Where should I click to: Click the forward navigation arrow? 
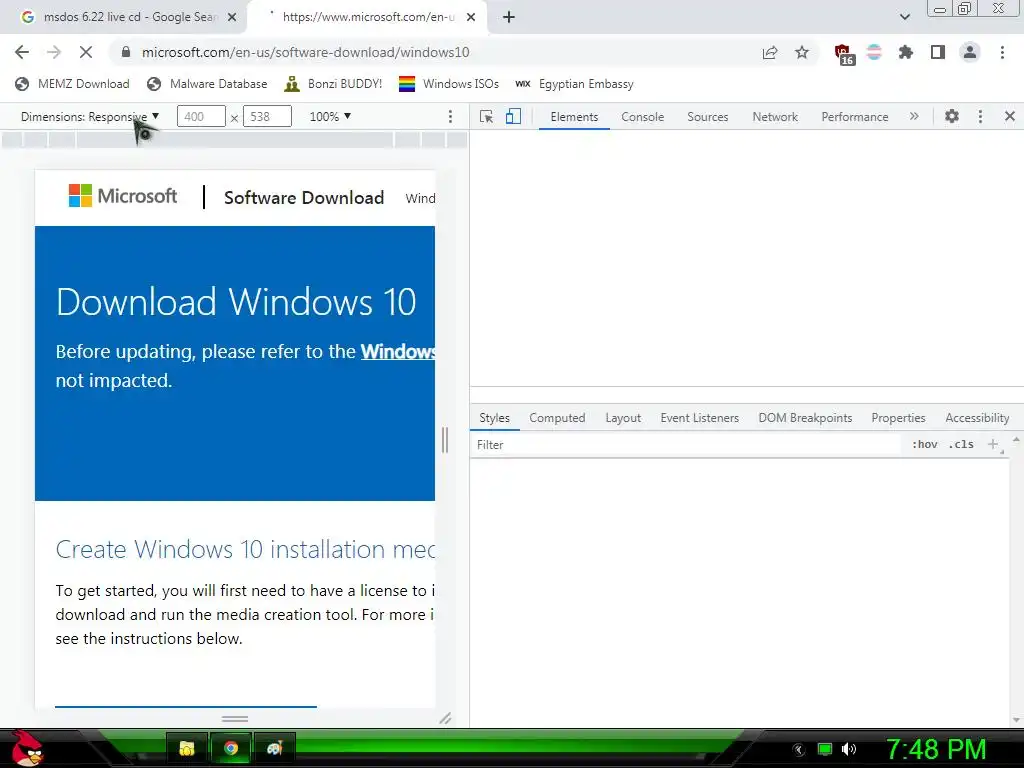pyautogui.click(x=54, y=52)
